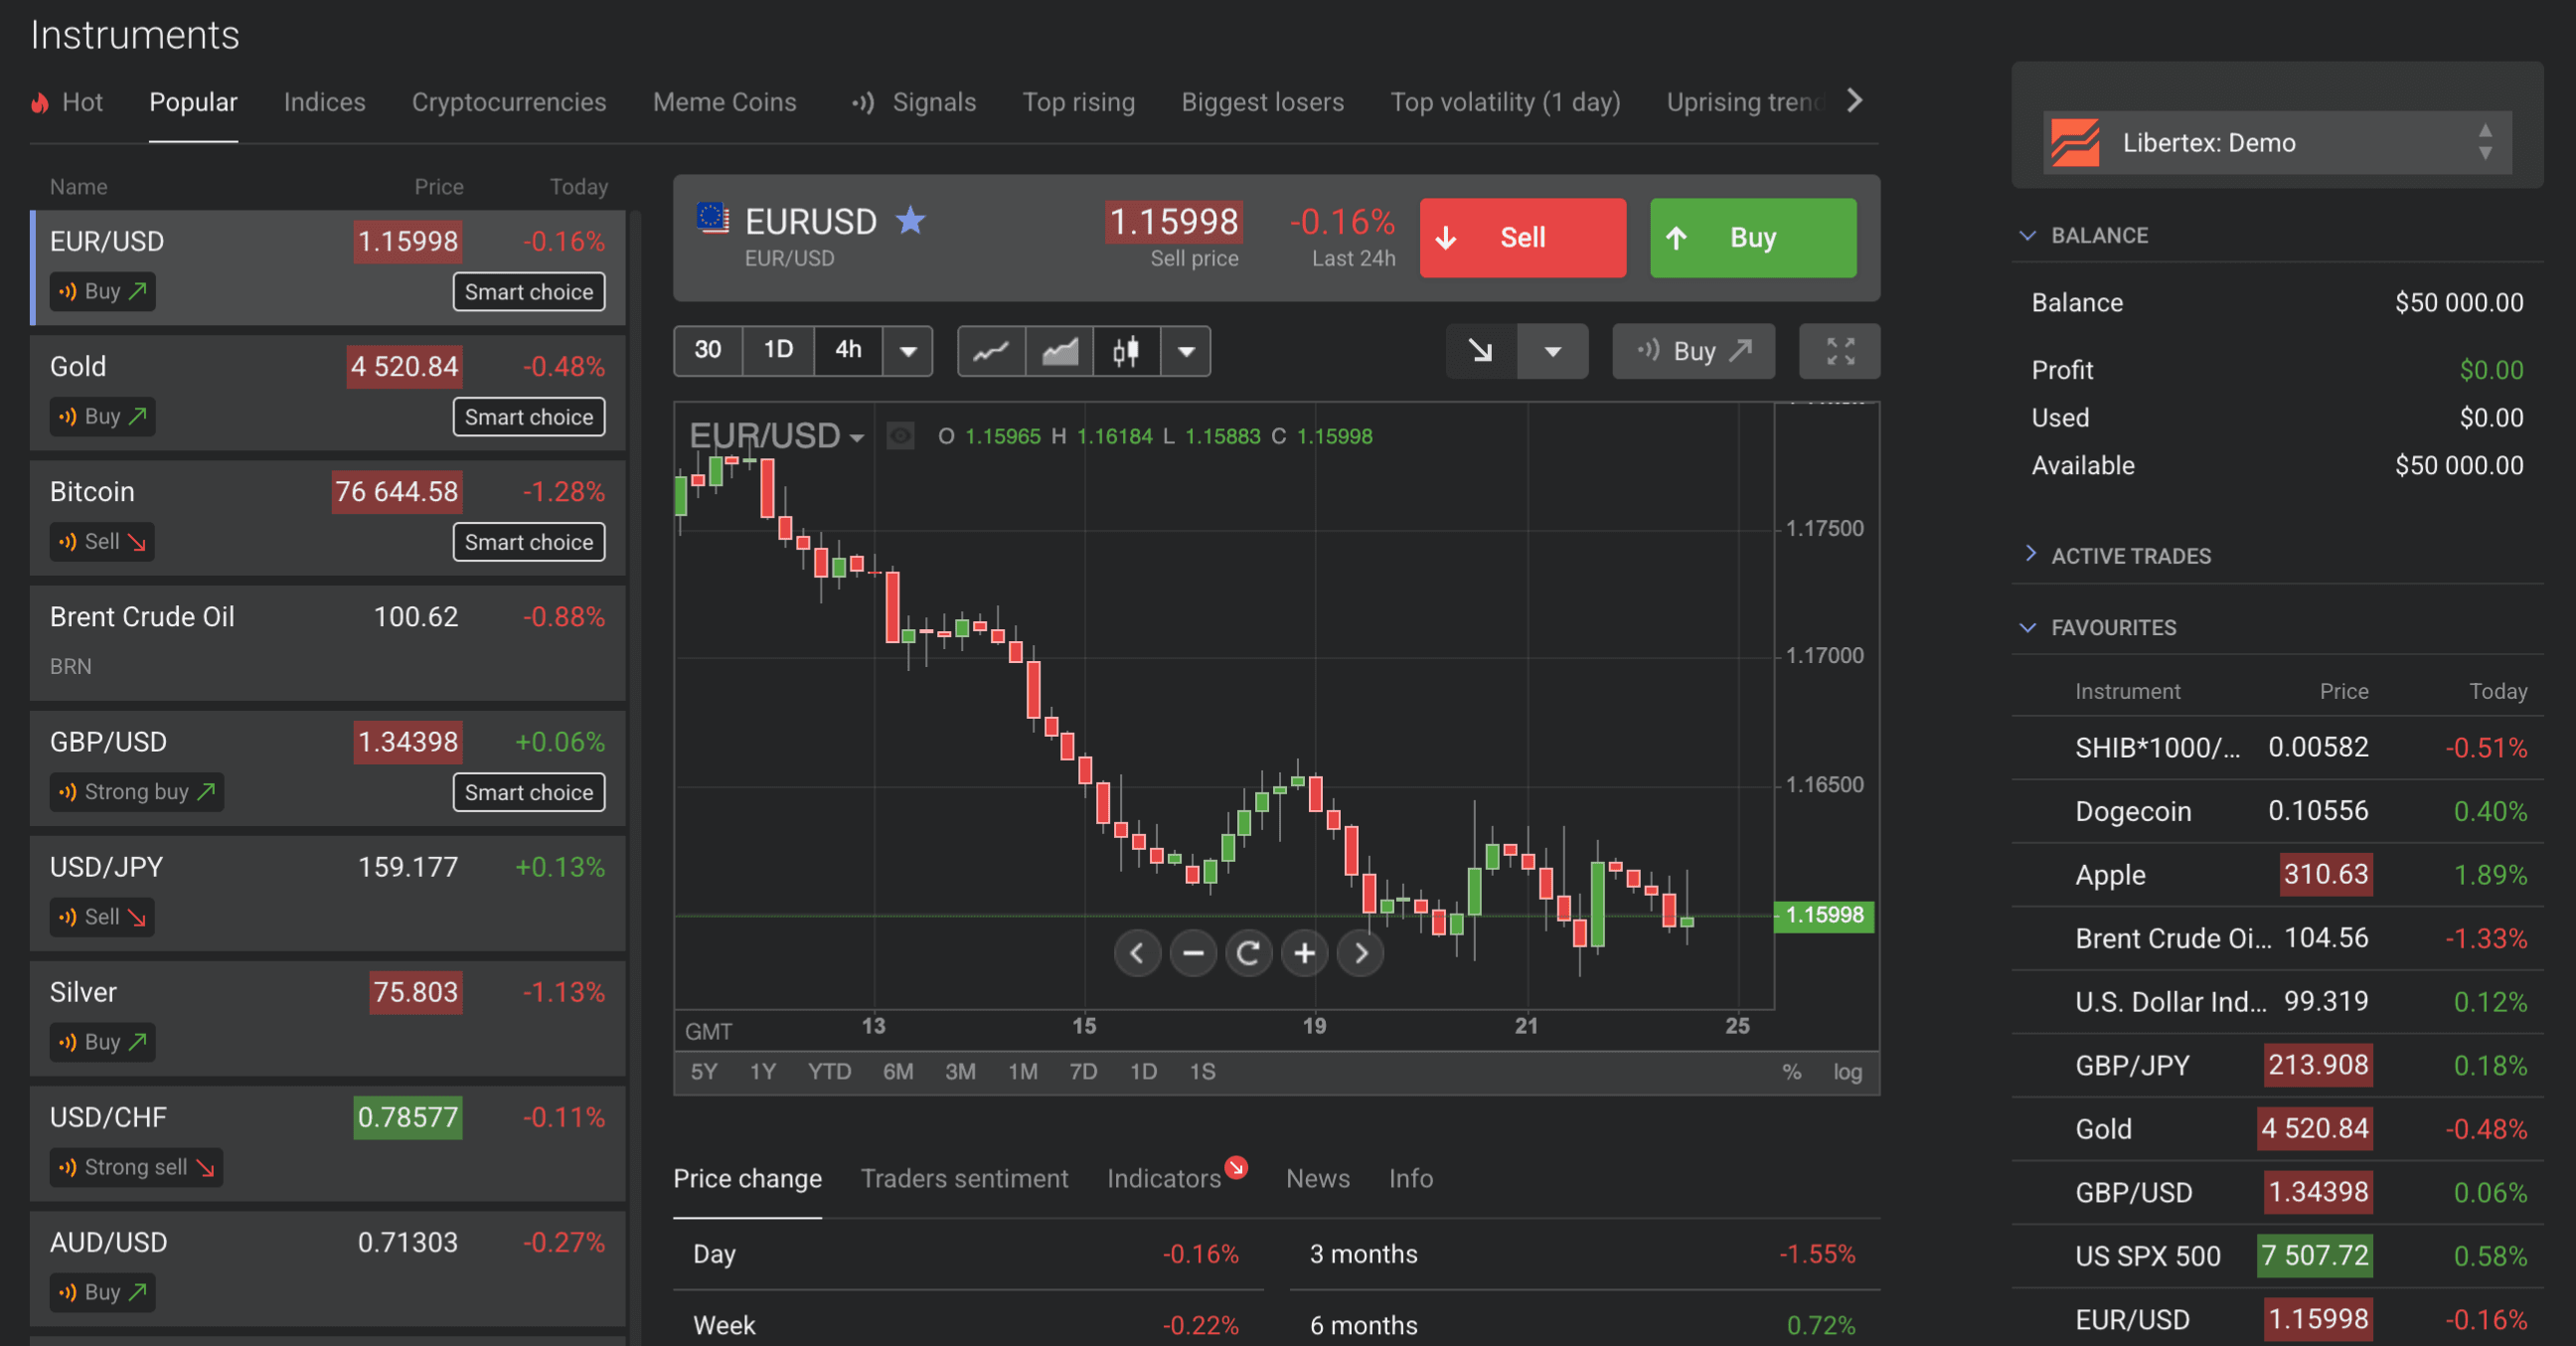Open Meme Coins tab

tap(724, 102)
